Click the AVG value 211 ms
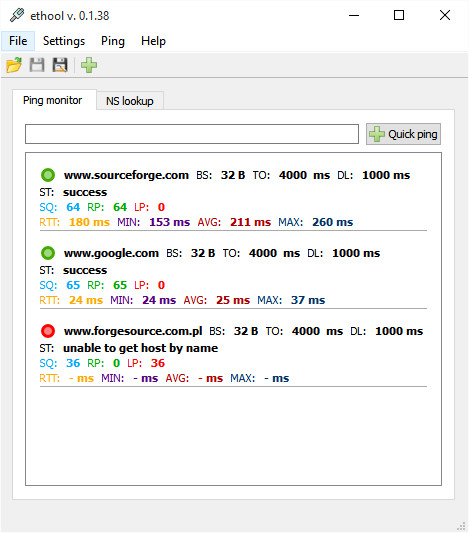 coord(250,222)
